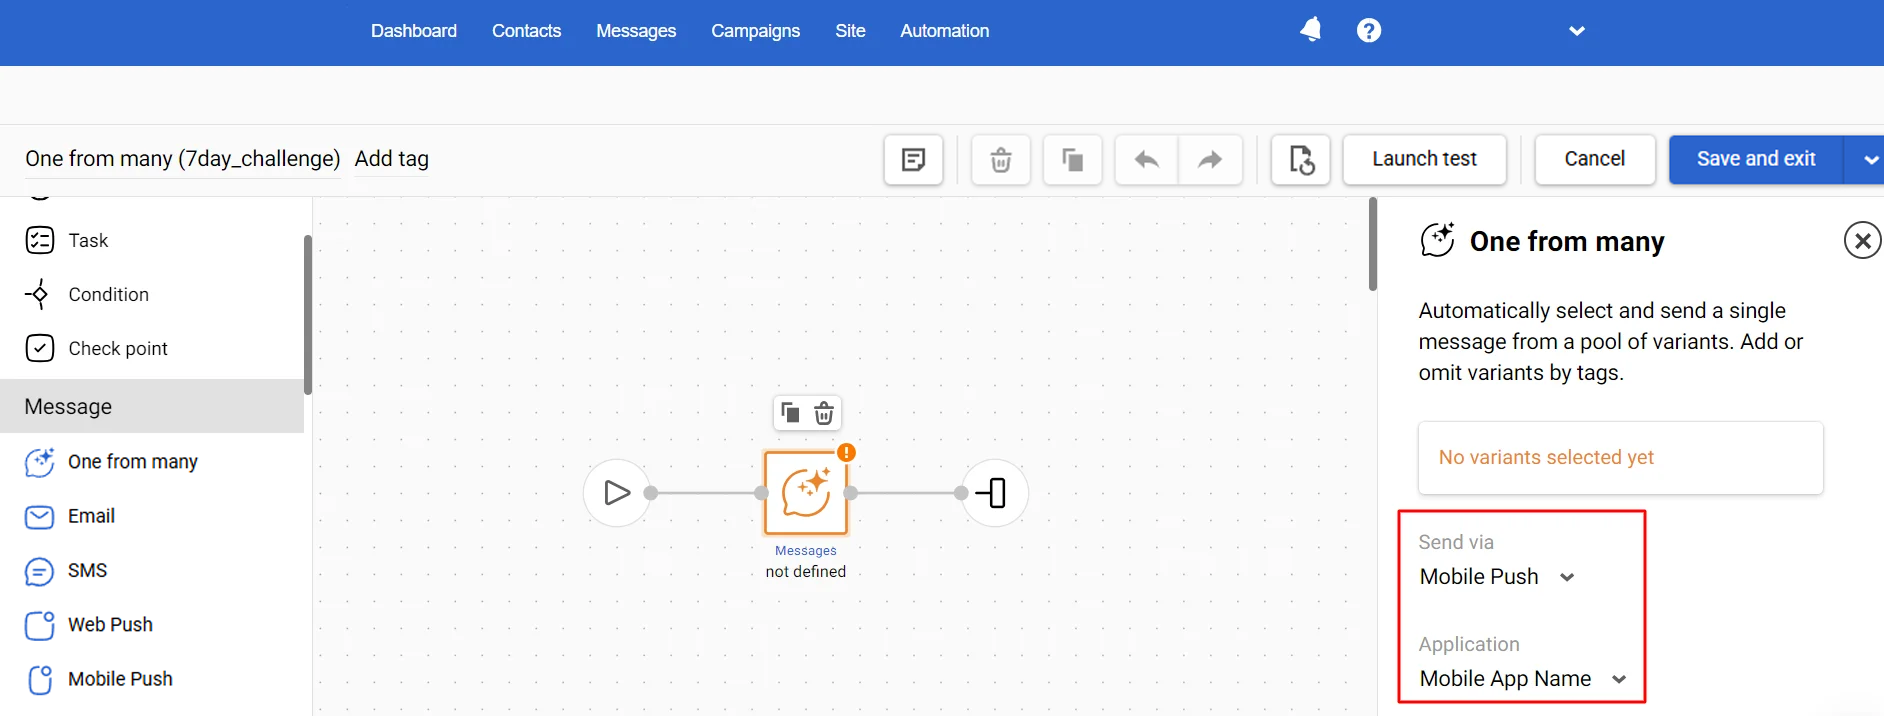Select the Email block icon
Screen dimensions: 1884x716
tap(39, 516)
